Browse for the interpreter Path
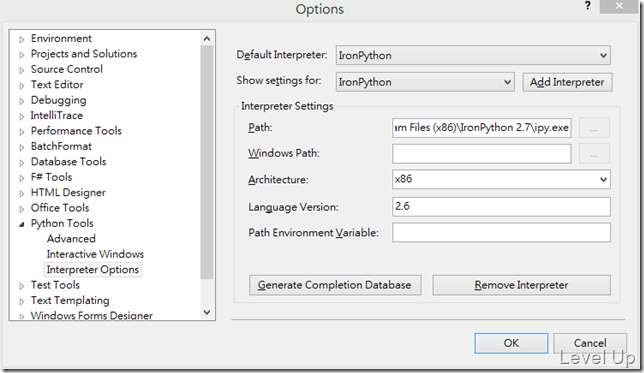 coord(594,128)
